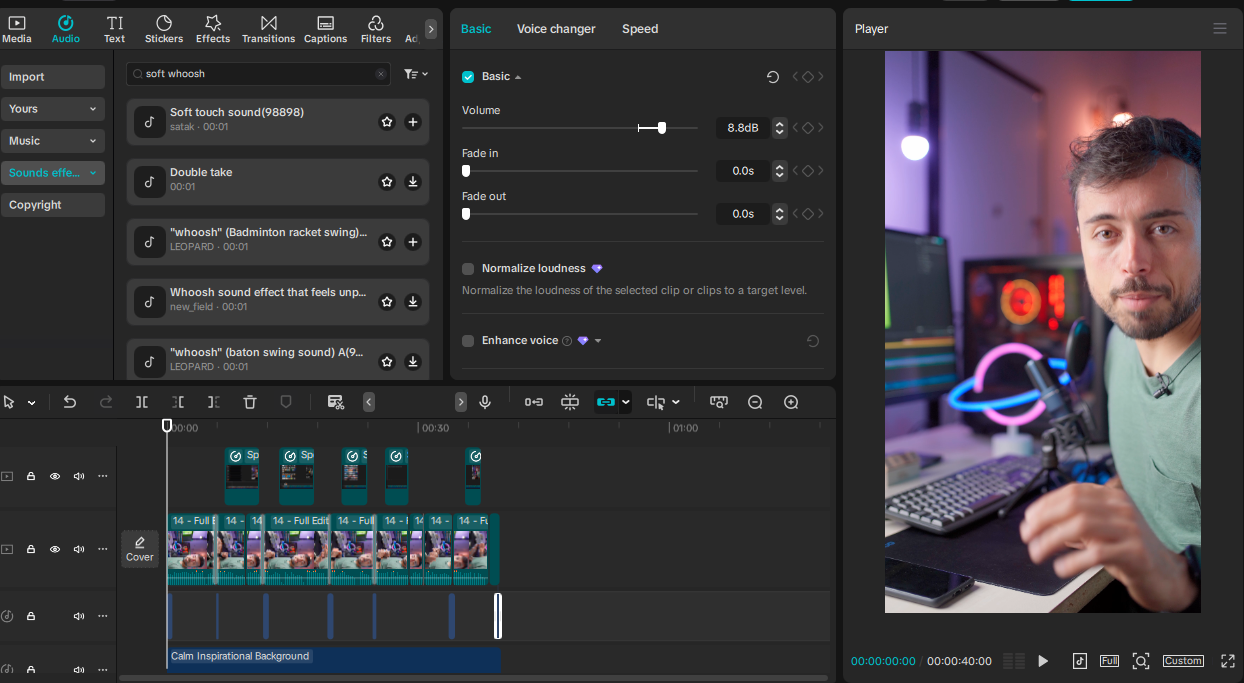Click the Volume slider handle
The height and width of the screenshot is (683, 1244).
click(662, 128)
